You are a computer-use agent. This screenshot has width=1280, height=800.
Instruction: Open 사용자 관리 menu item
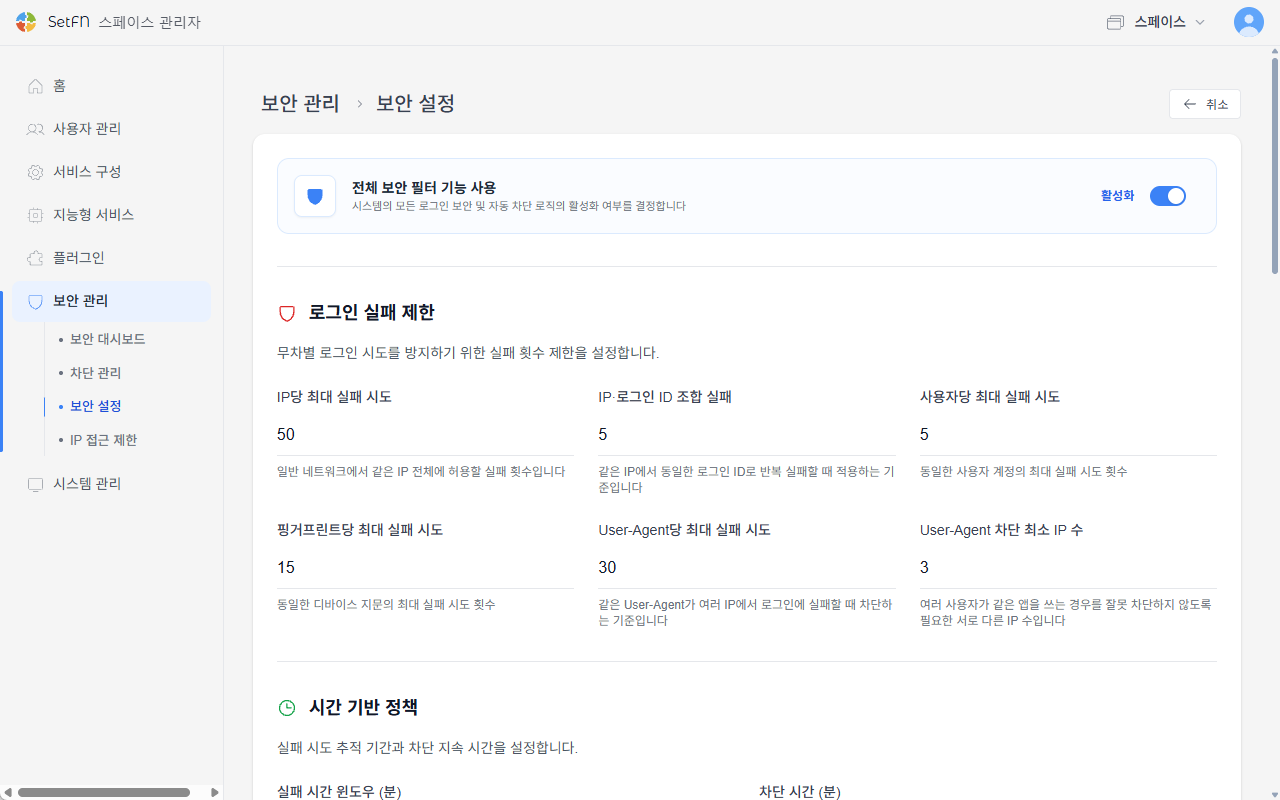pyautogui.click(x=111, y=129)
